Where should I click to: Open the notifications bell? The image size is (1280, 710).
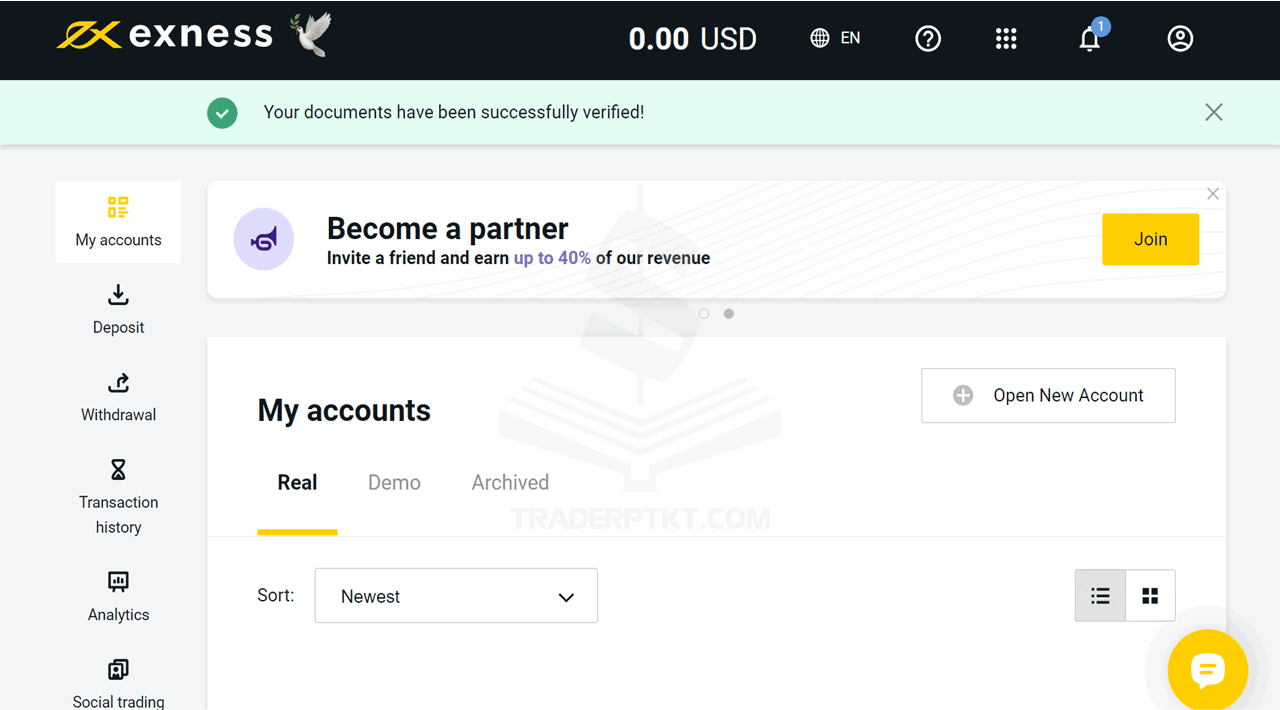click(x=1090, y=39)
